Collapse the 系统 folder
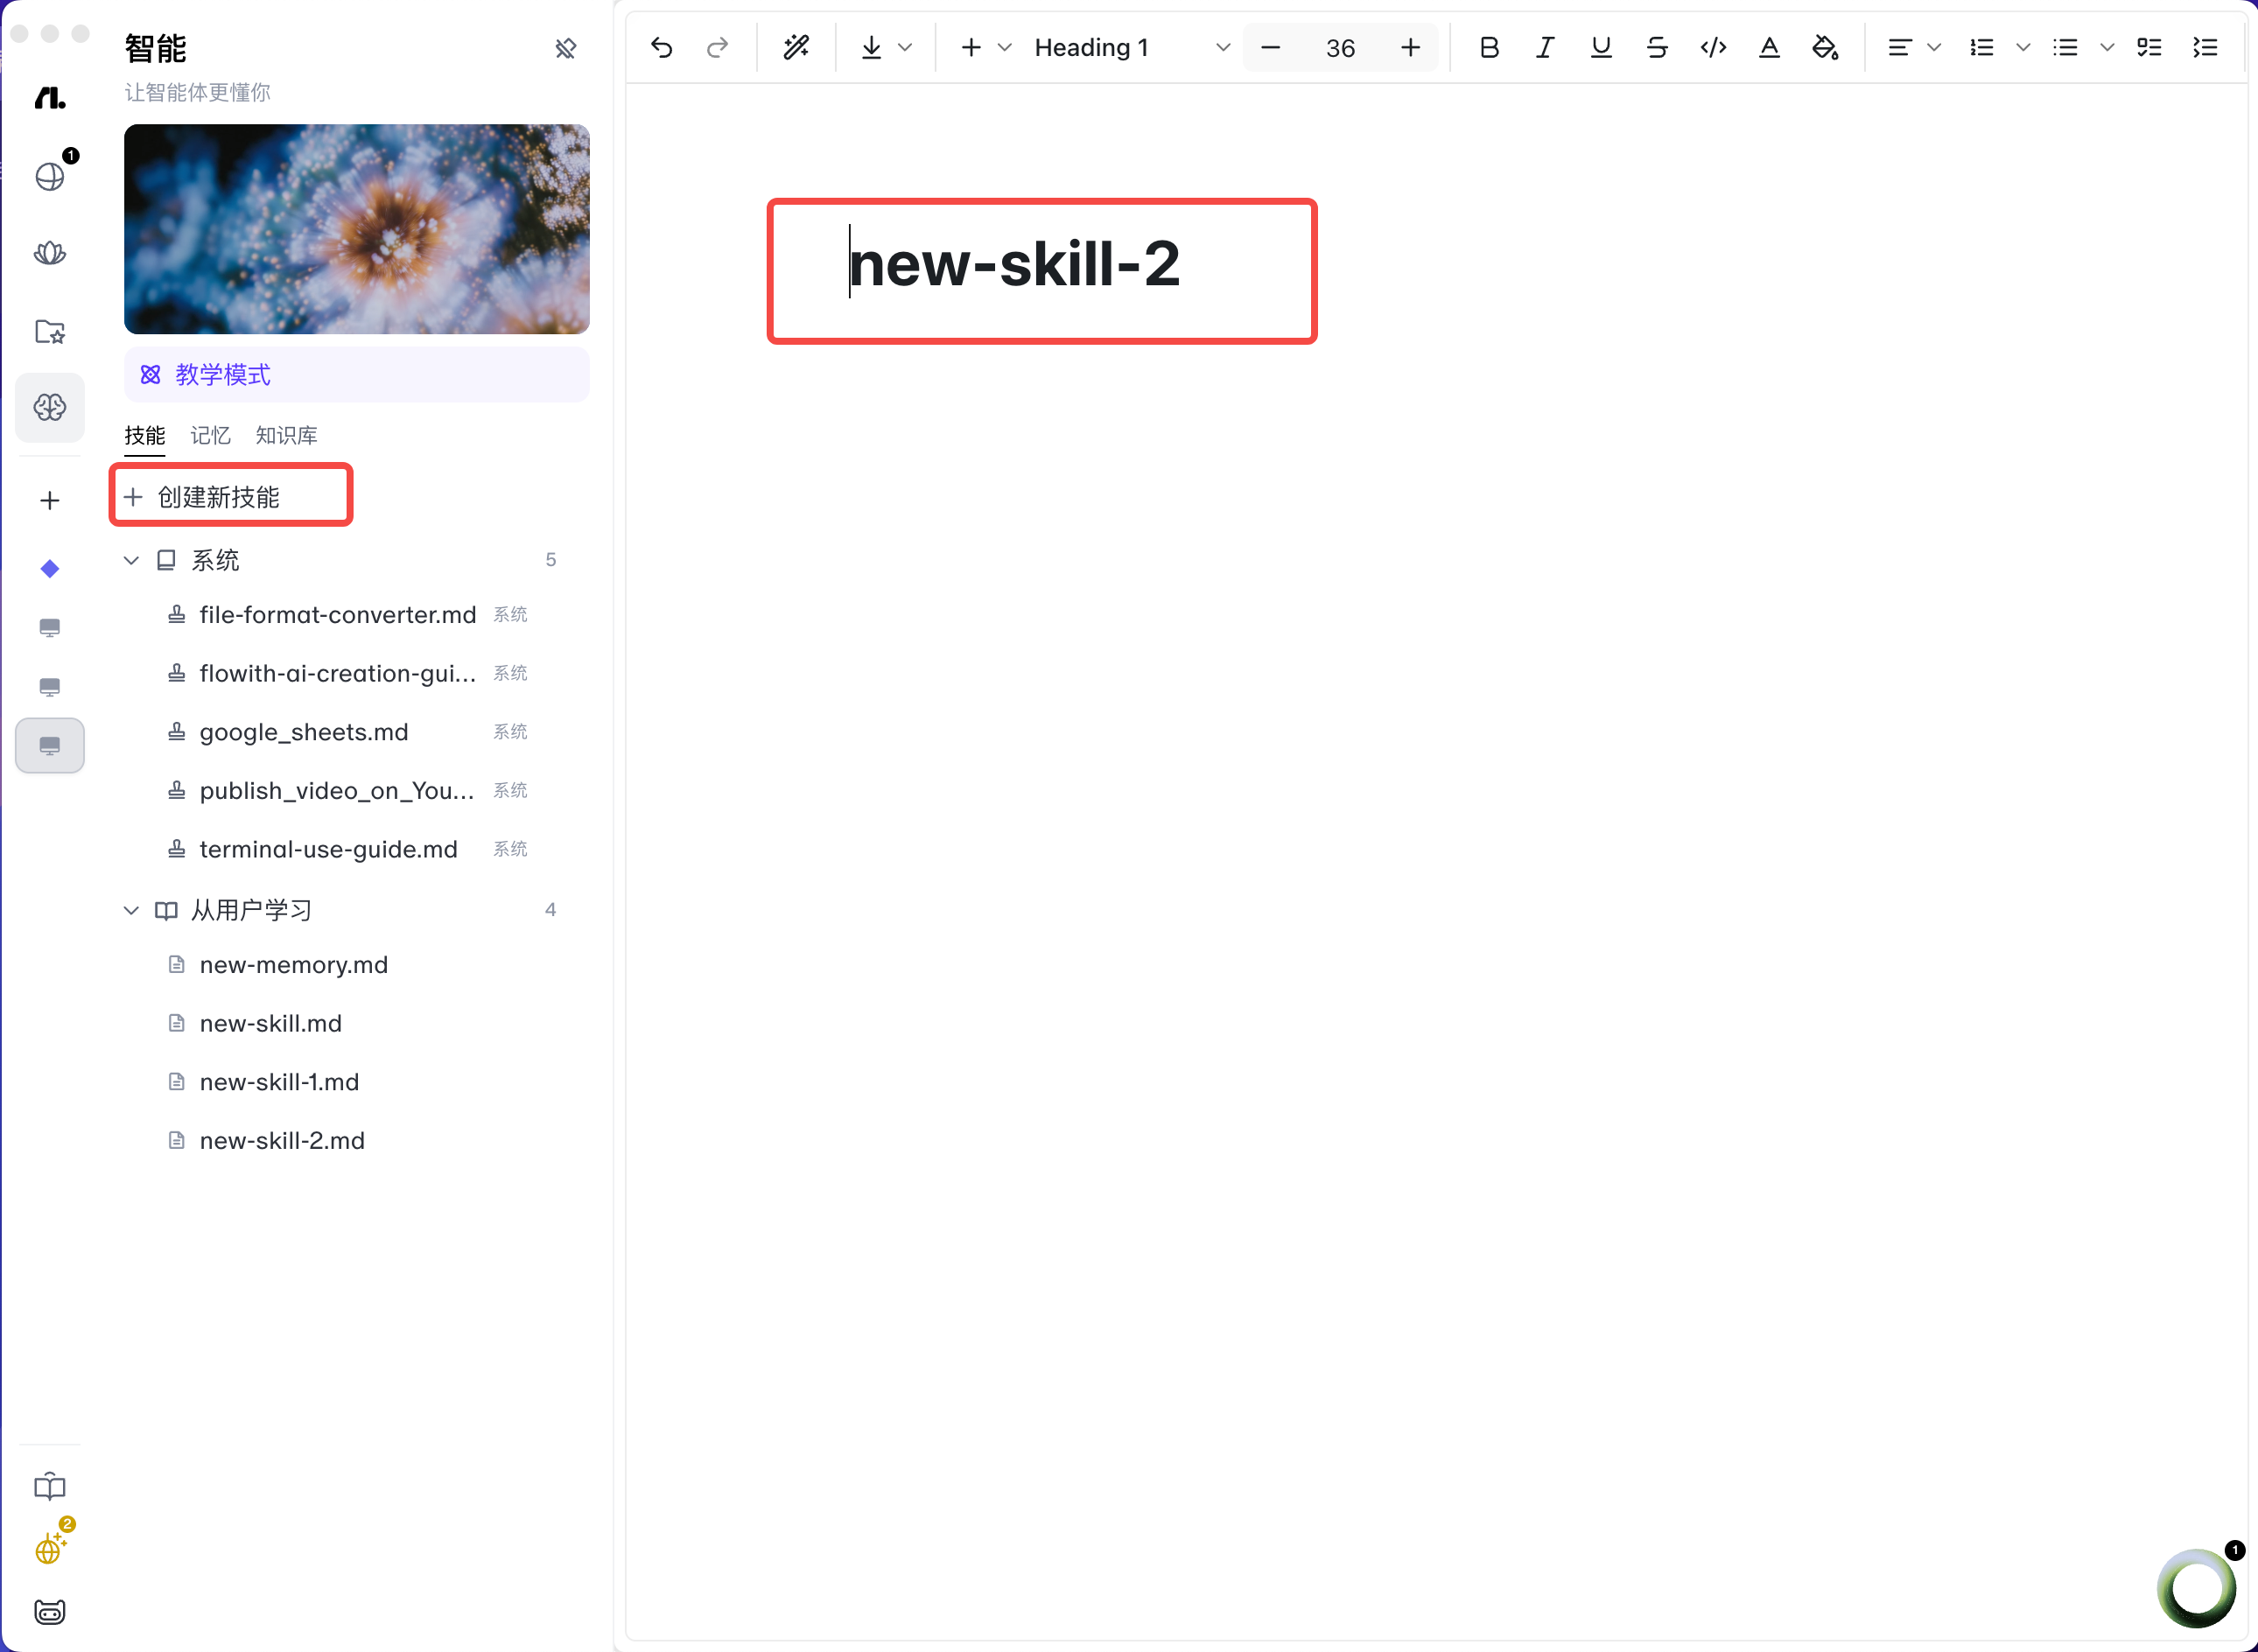The height and width of the screenshot is (1652, 2258). point(131,560)
